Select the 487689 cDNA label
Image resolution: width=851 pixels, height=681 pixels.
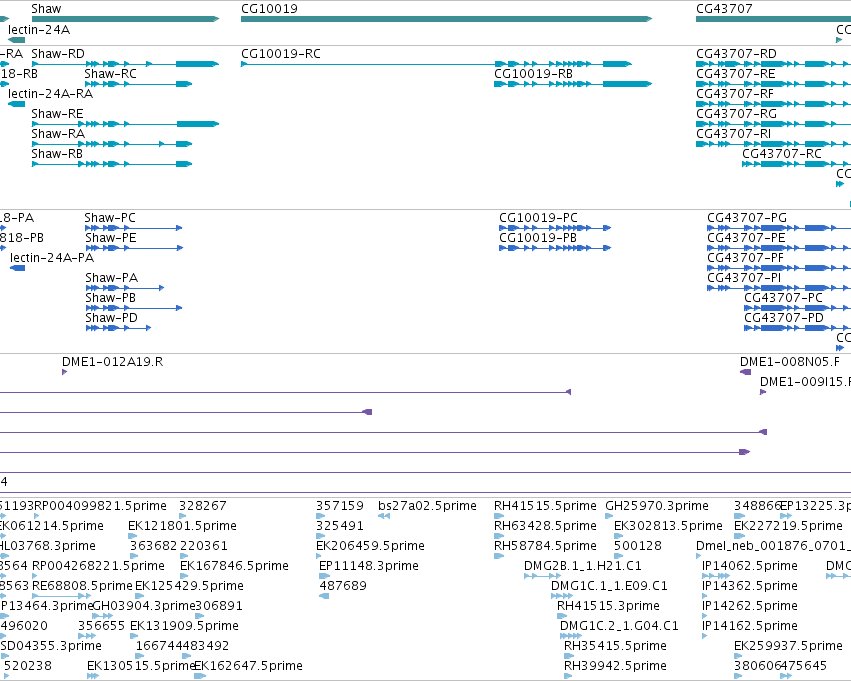[x=343, y=587]
